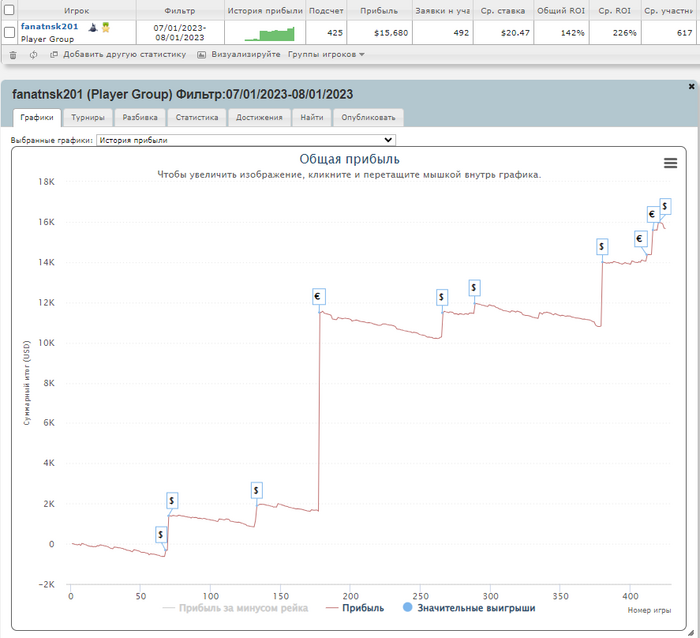Click the Фильтр column header

point(180,10)
